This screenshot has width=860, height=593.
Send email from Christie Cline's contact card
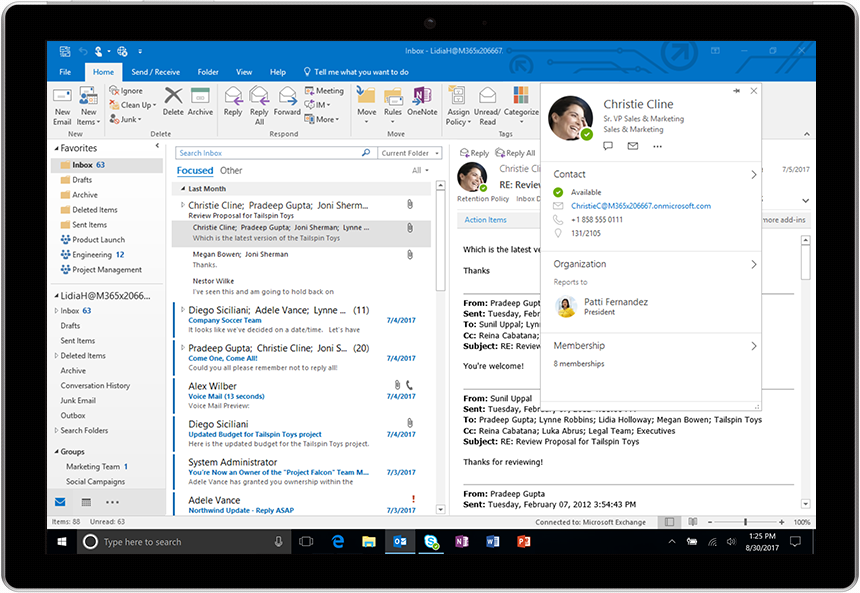633,146
